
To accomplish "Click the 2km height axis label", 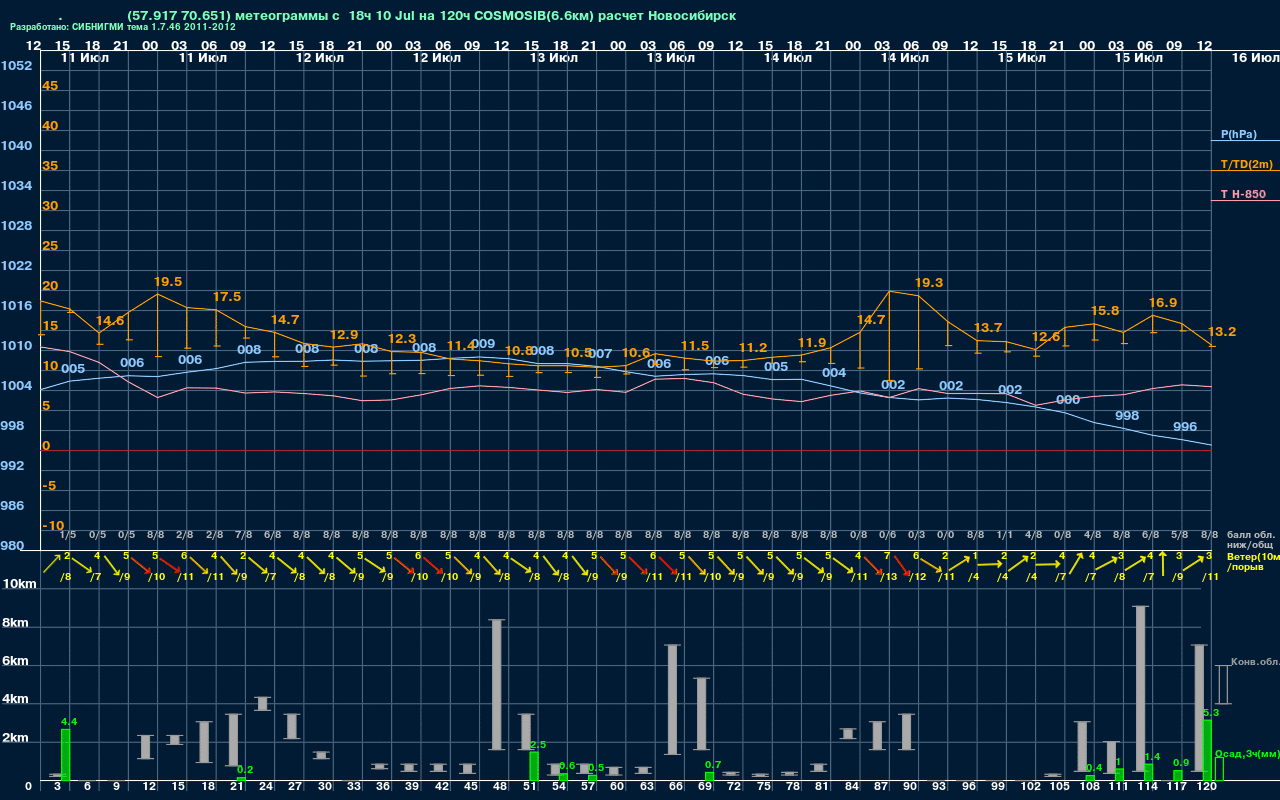I will 16,739.
